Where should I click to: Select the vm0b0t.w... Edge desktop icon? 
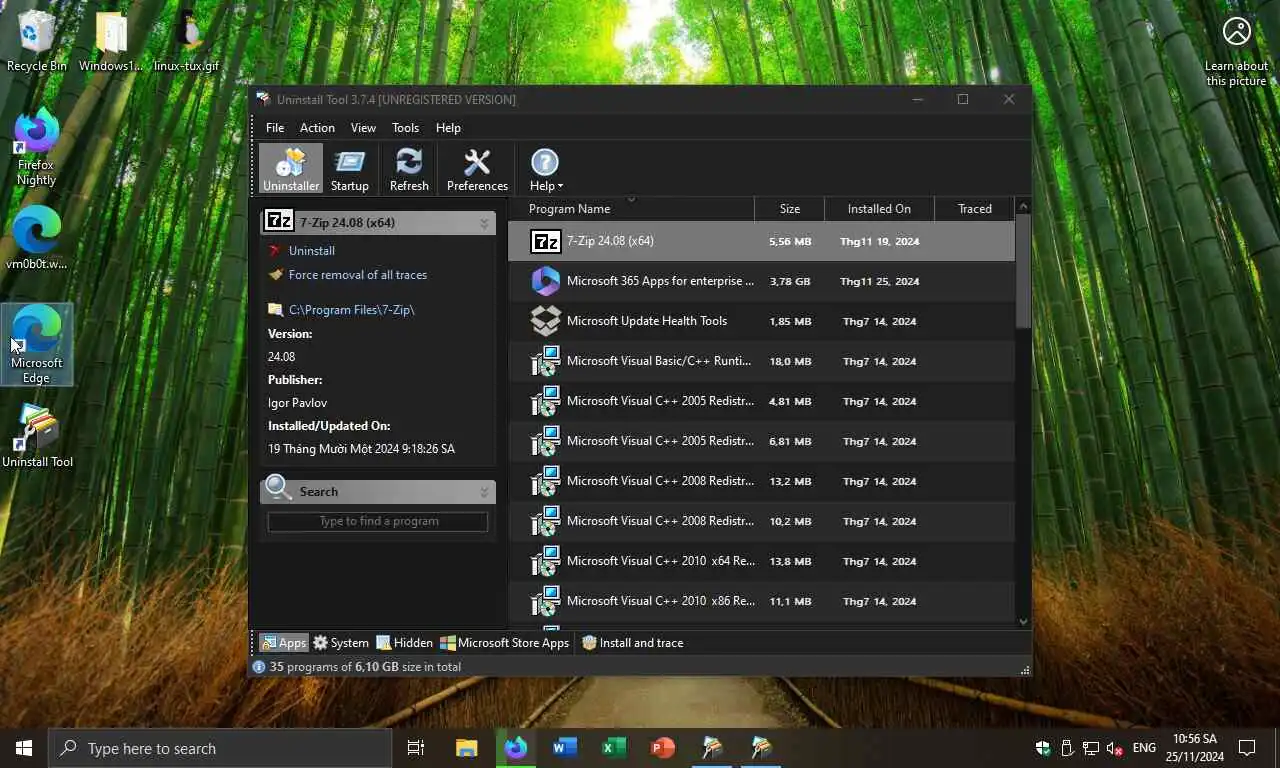(x=37, y=238)
